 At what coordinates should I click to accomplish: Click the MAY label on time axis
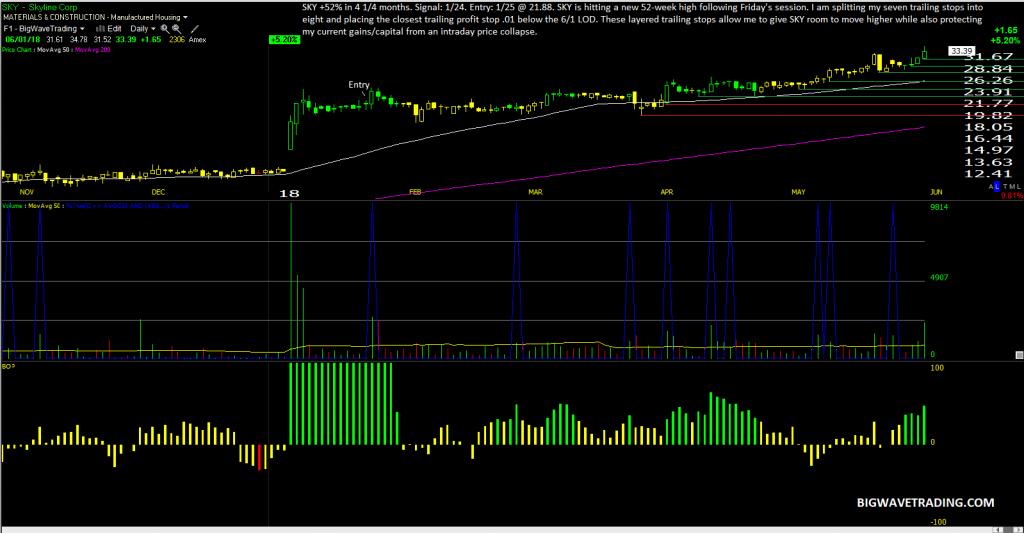point(798,192)
